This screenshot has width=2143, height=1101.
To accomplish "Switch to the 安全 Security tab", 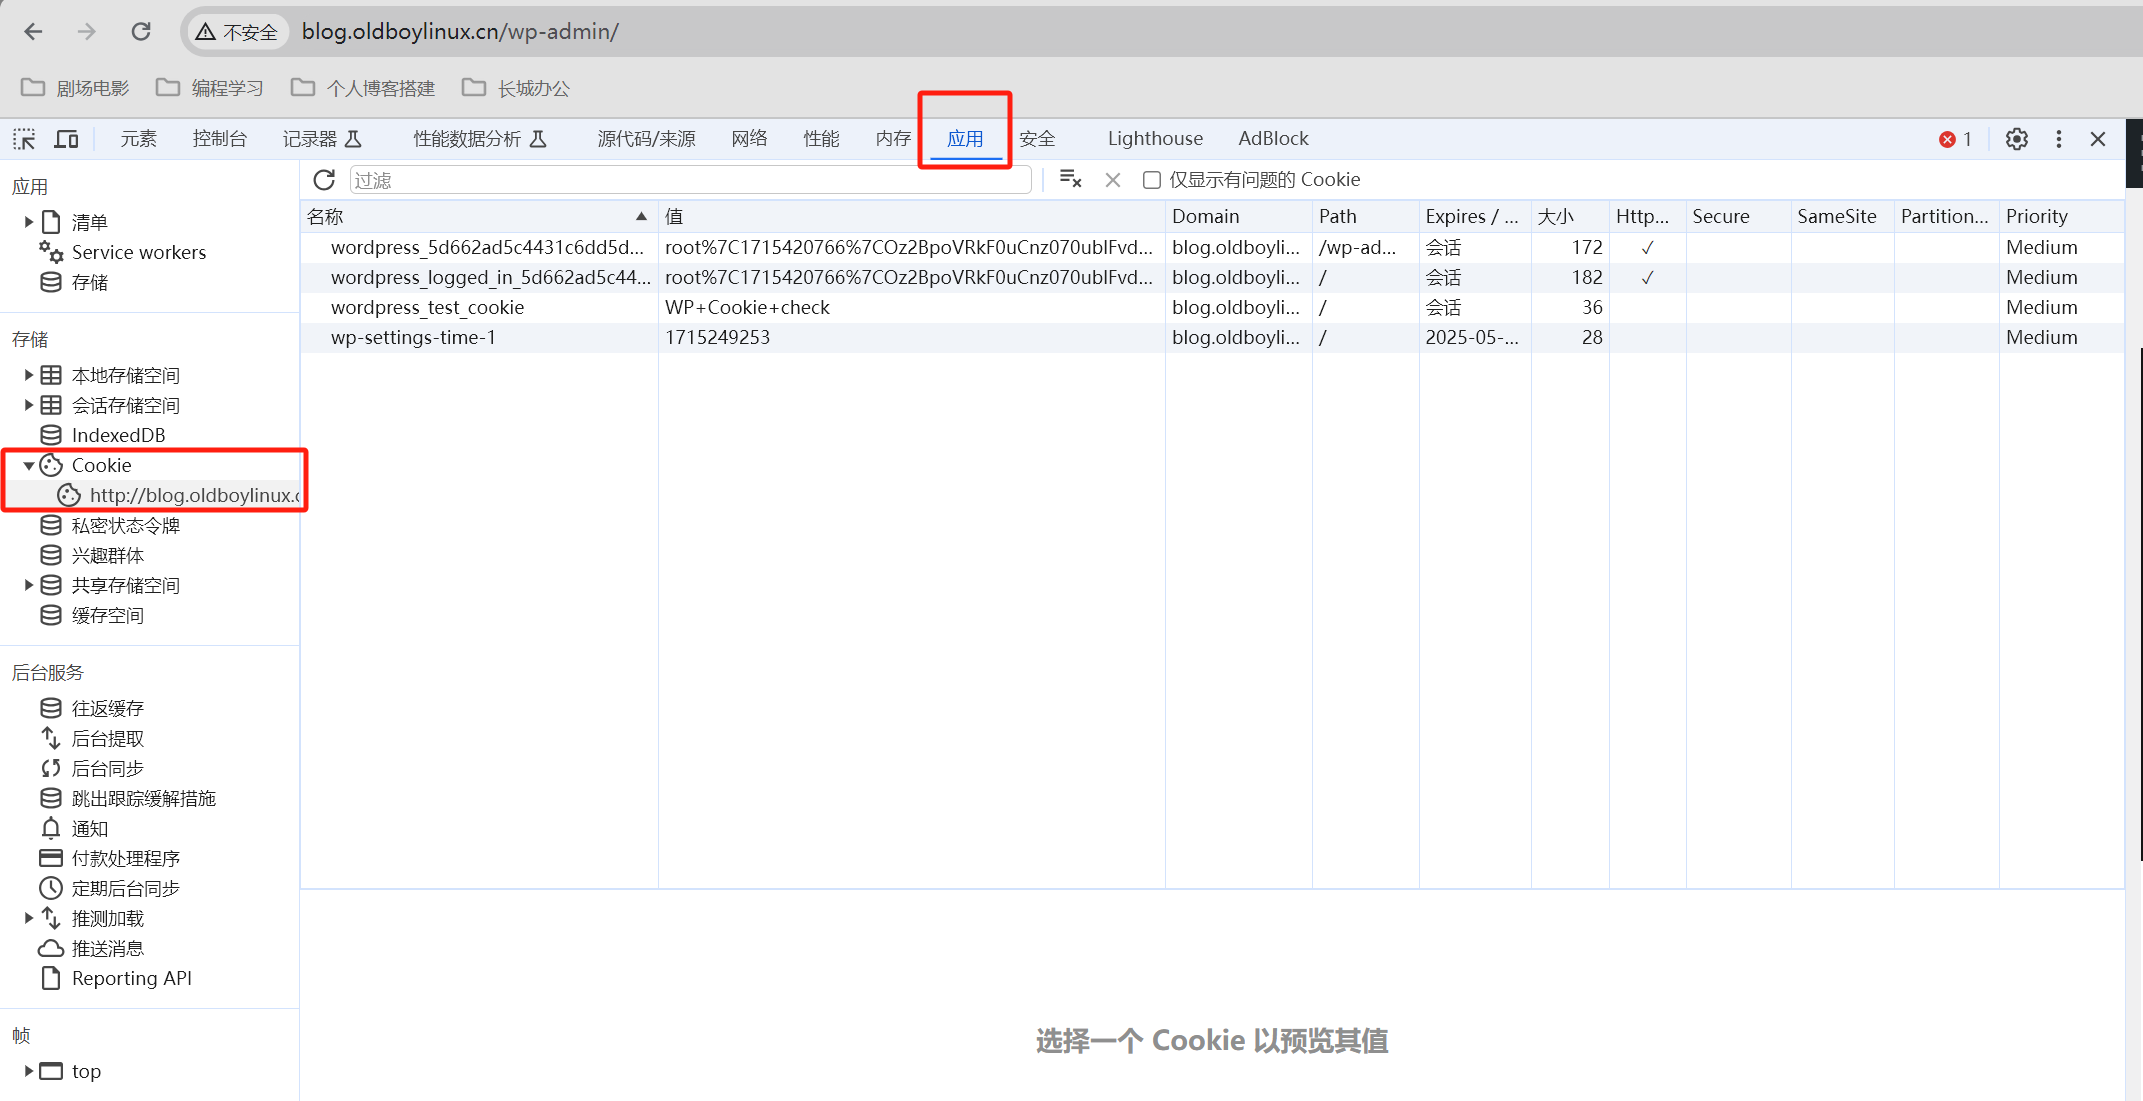I will (x=1037, y=139).
